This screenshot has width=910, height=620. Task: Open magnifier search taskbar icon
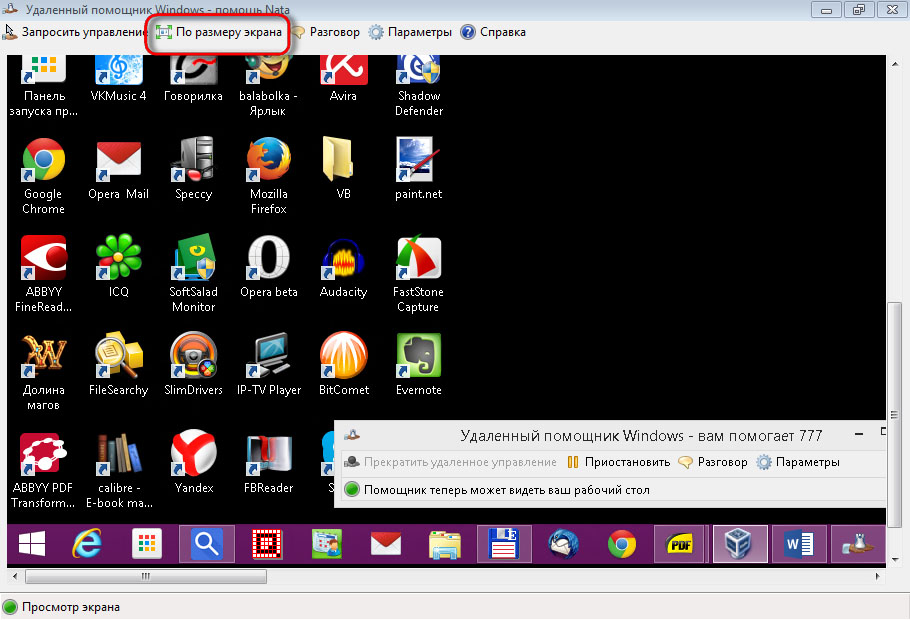(207, 545)
